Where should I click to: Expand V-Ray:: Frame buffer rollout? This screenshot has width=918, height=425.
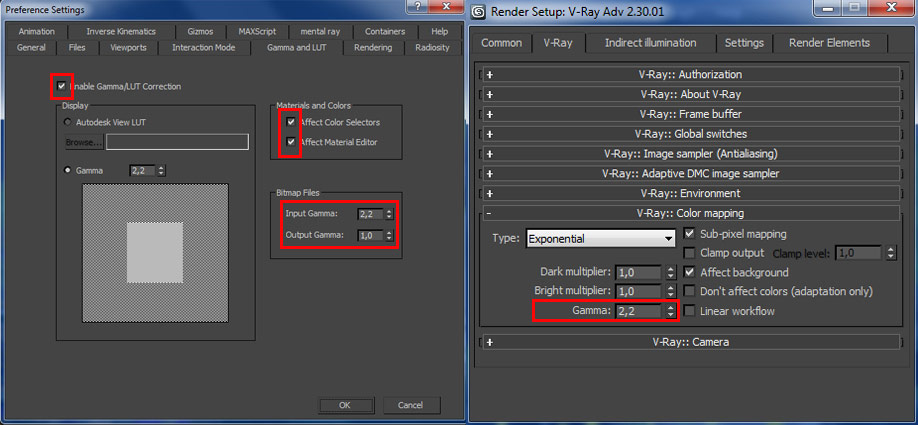click(690, 114)
